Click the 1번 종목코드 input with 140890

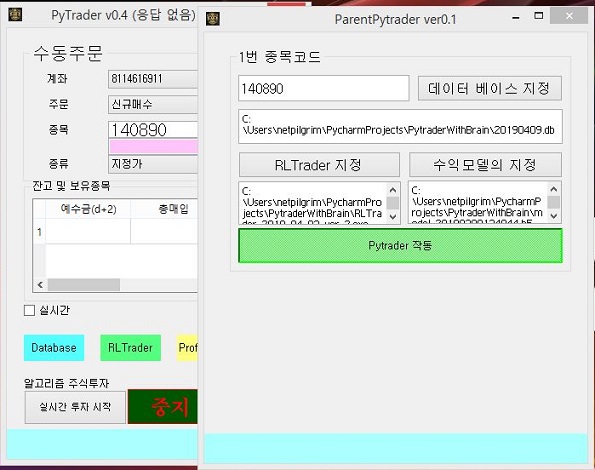[324, 88]
